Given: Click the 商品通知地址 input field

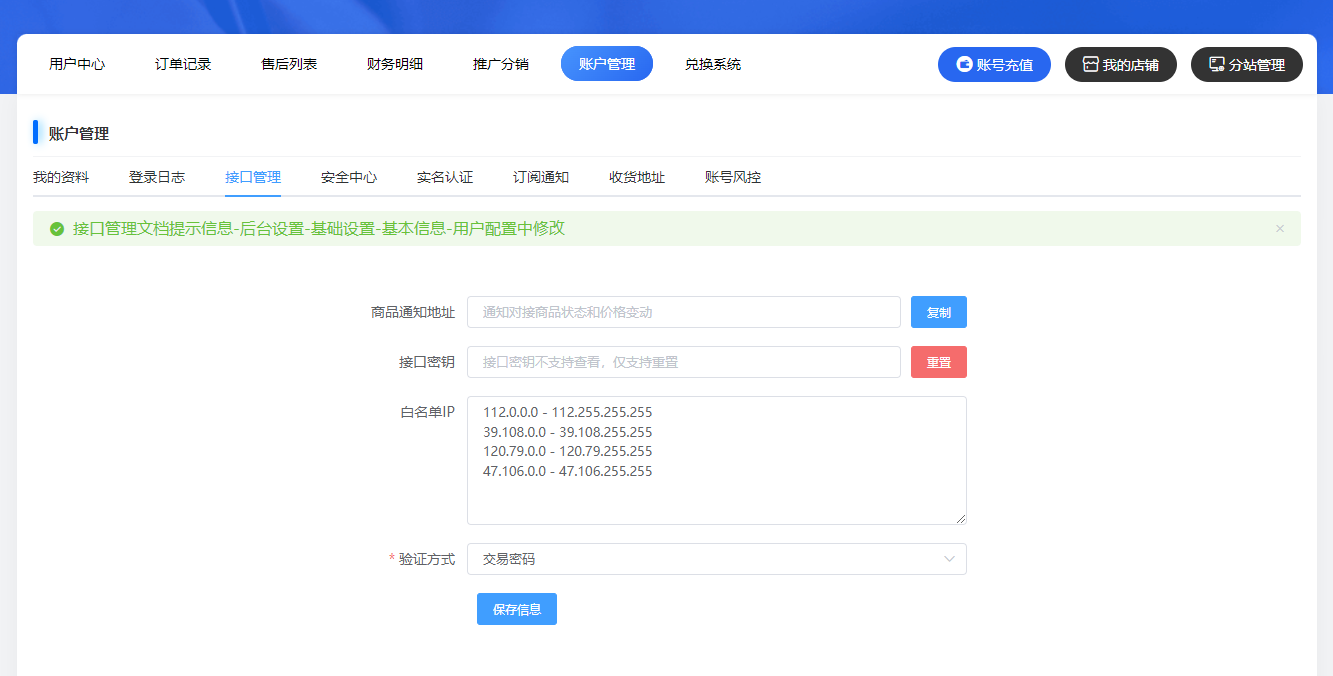Looking at the screenshot, I should (683, 311).
